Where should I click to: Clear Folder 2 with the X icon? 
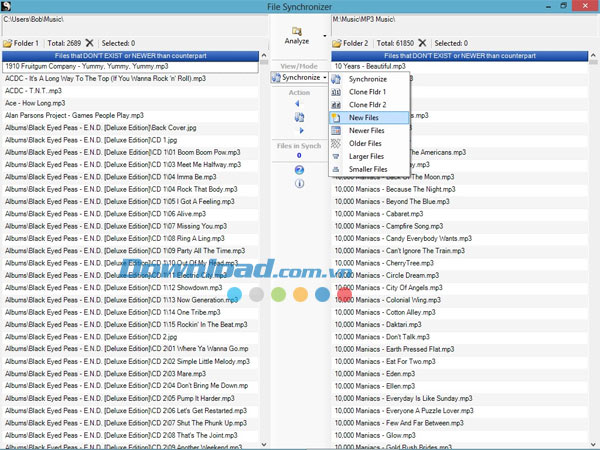point(421,44)
